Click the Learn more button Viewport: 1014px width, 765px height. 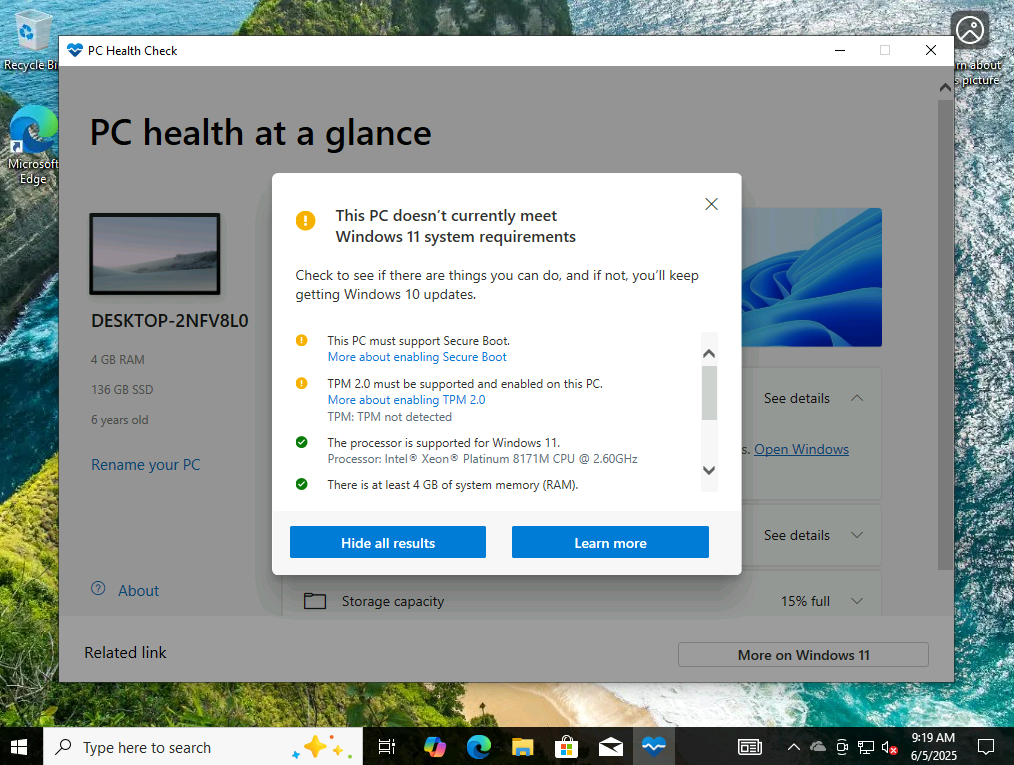pos(610,542)
